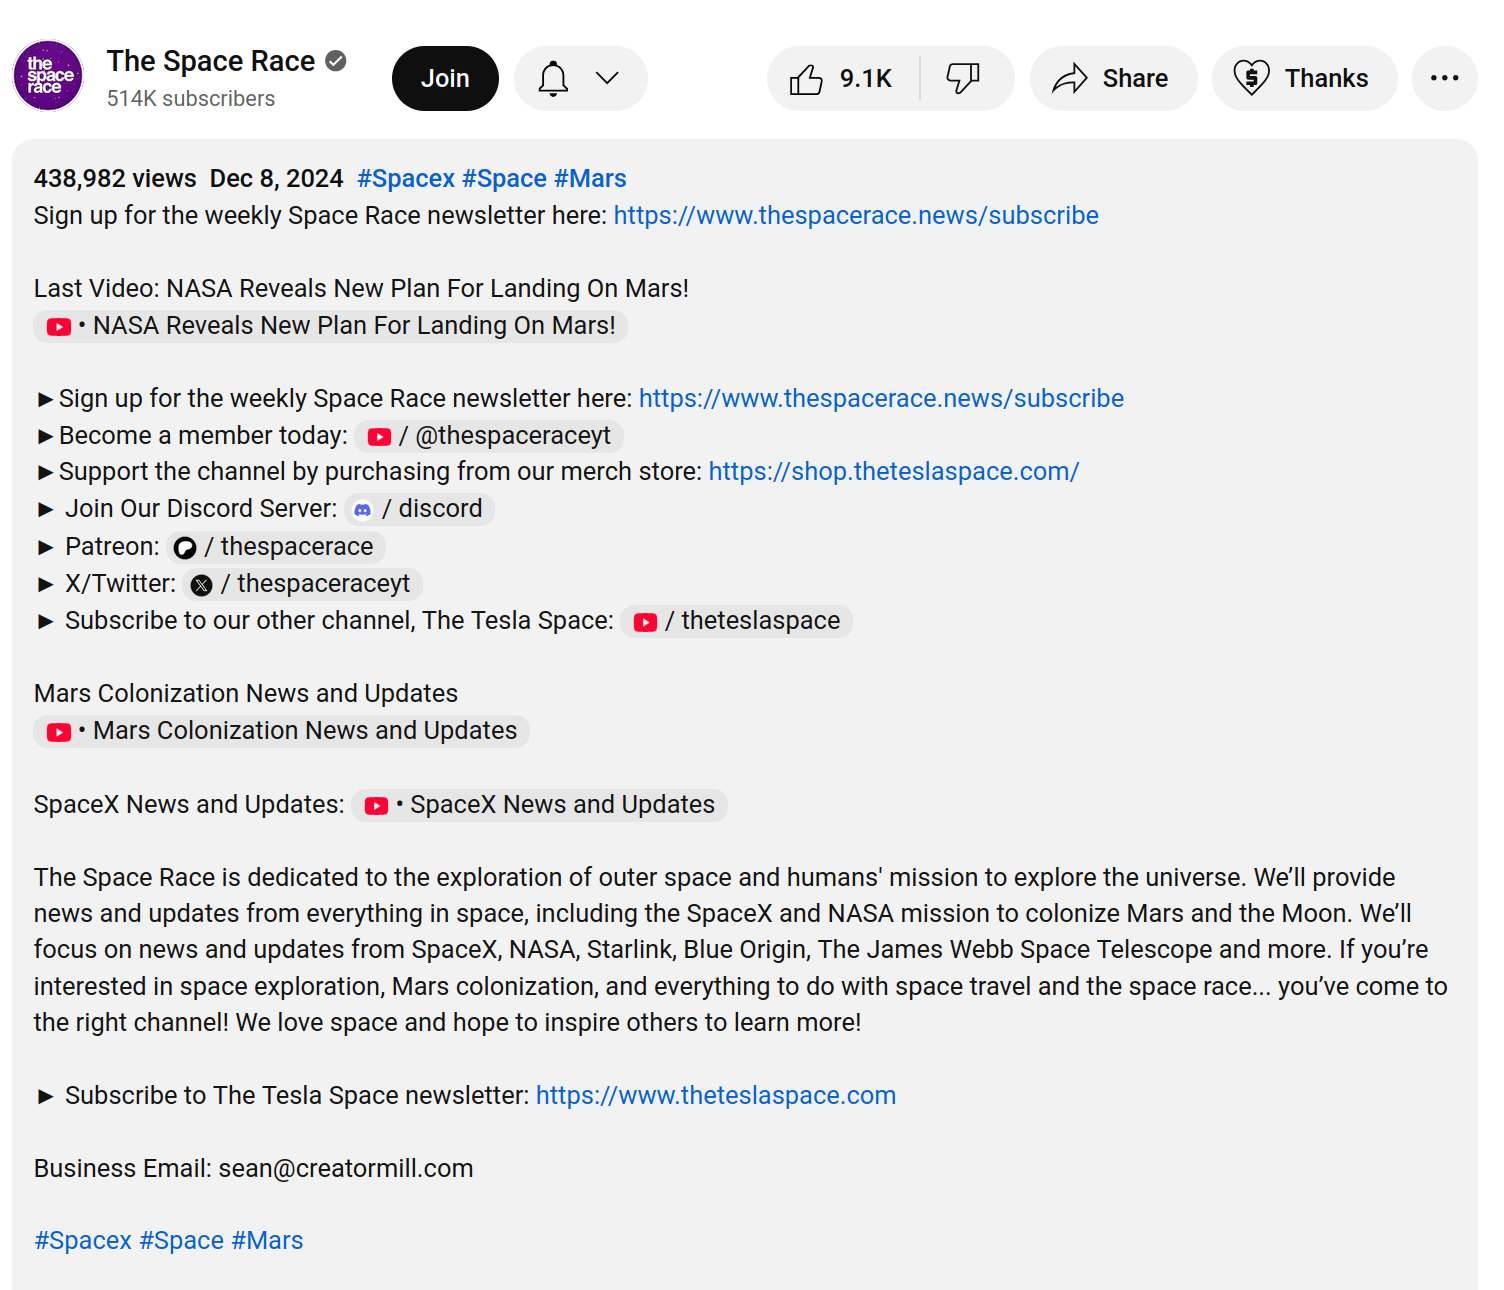Open the Discord server link chip
The height and width of the screenshot is (1290, 1504).
click(419, 509)
